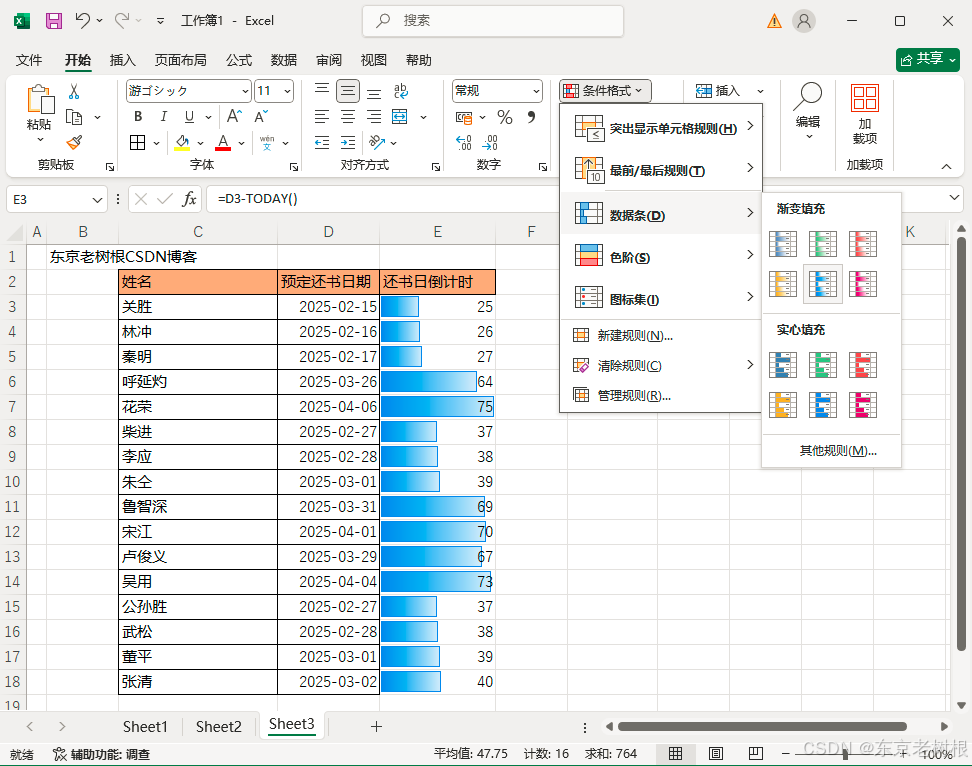This screenshot has width=972, height=766.
Task: Click the Save icon in title bar
Action: (54, 20)
